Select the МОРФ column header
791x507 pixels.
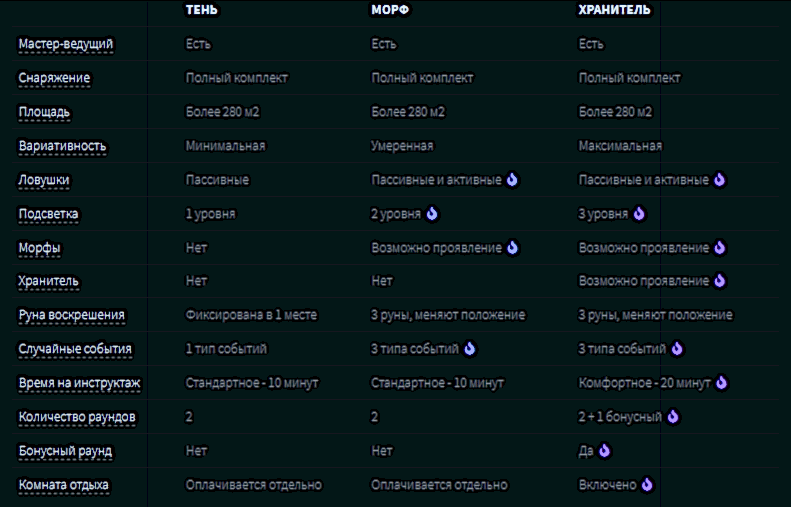pyautogui.click(x=390, y=10)
